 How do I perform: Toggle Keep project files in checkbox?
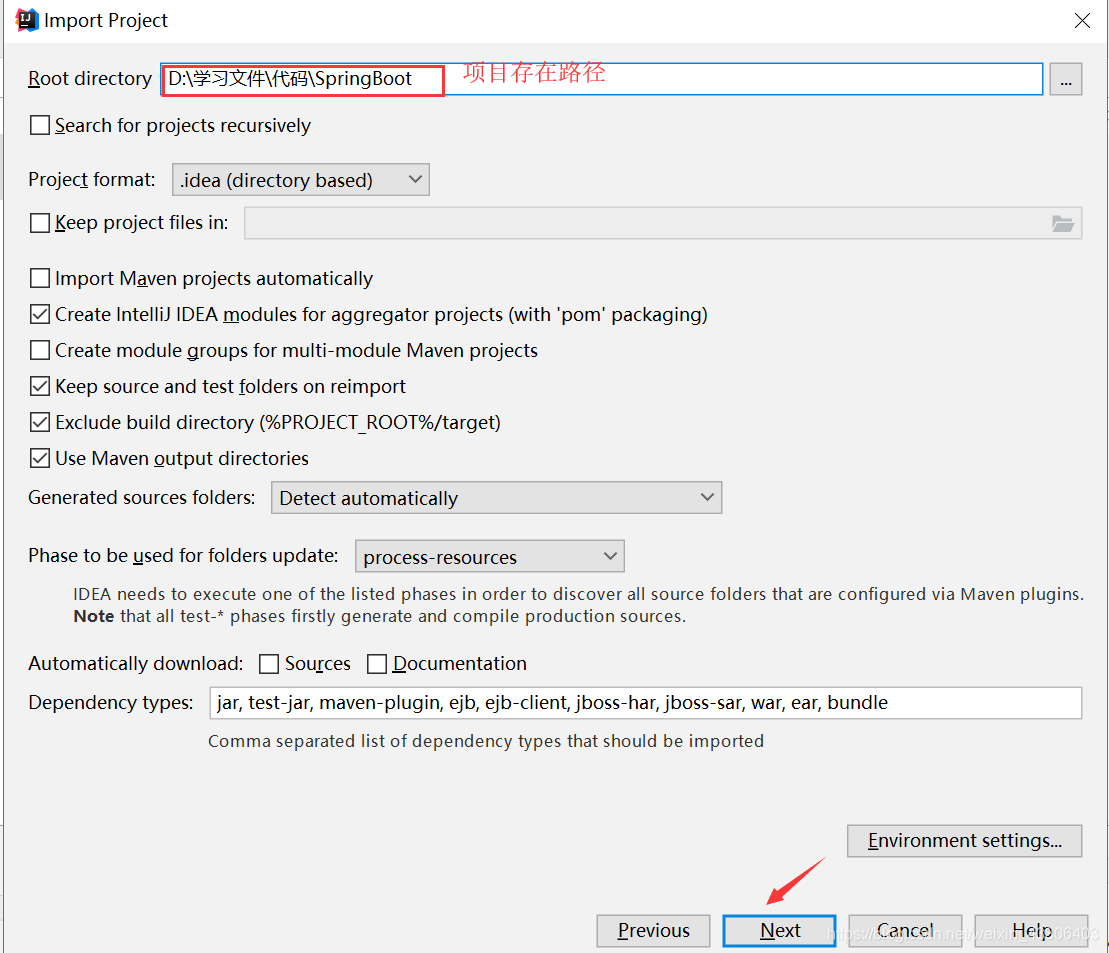(x=40, y=223)
